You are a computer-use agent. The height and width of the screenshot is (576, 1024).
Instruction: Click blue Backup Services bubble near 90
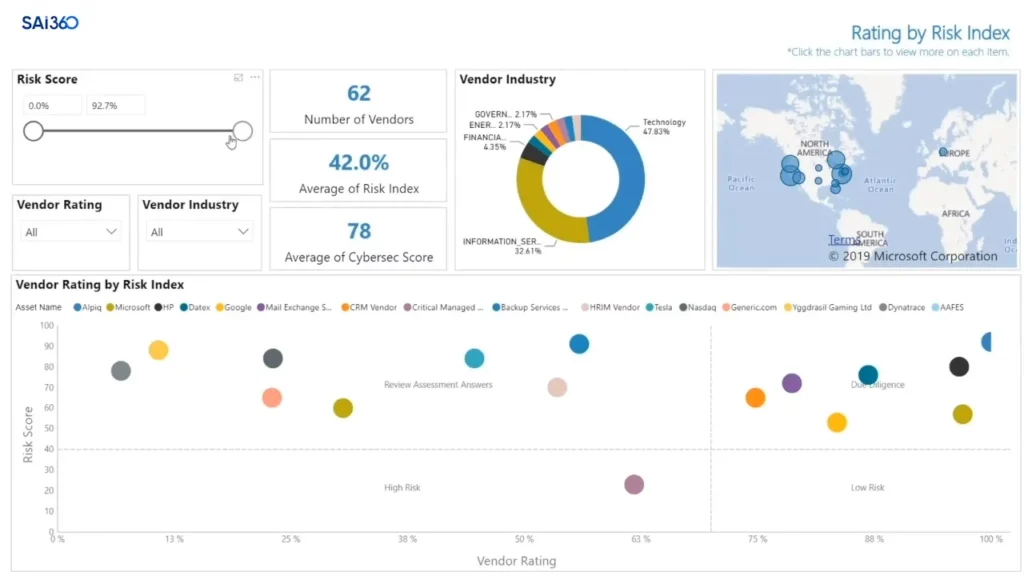tap(579, 344)
